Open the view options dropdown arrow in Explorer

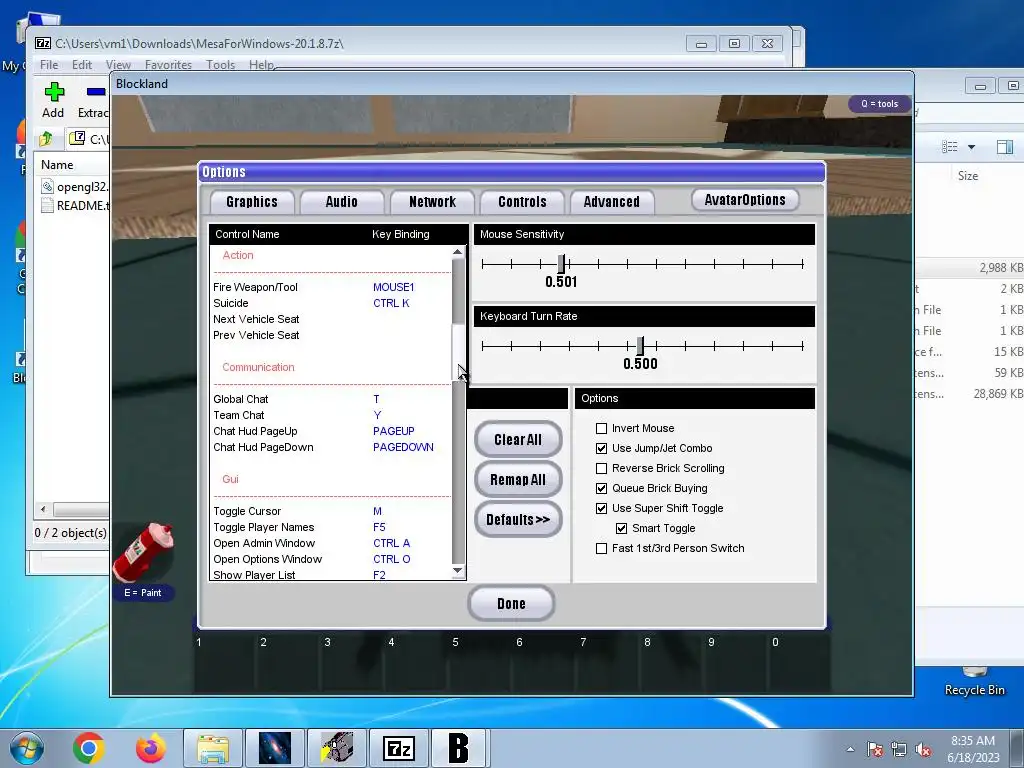[971, 147]
